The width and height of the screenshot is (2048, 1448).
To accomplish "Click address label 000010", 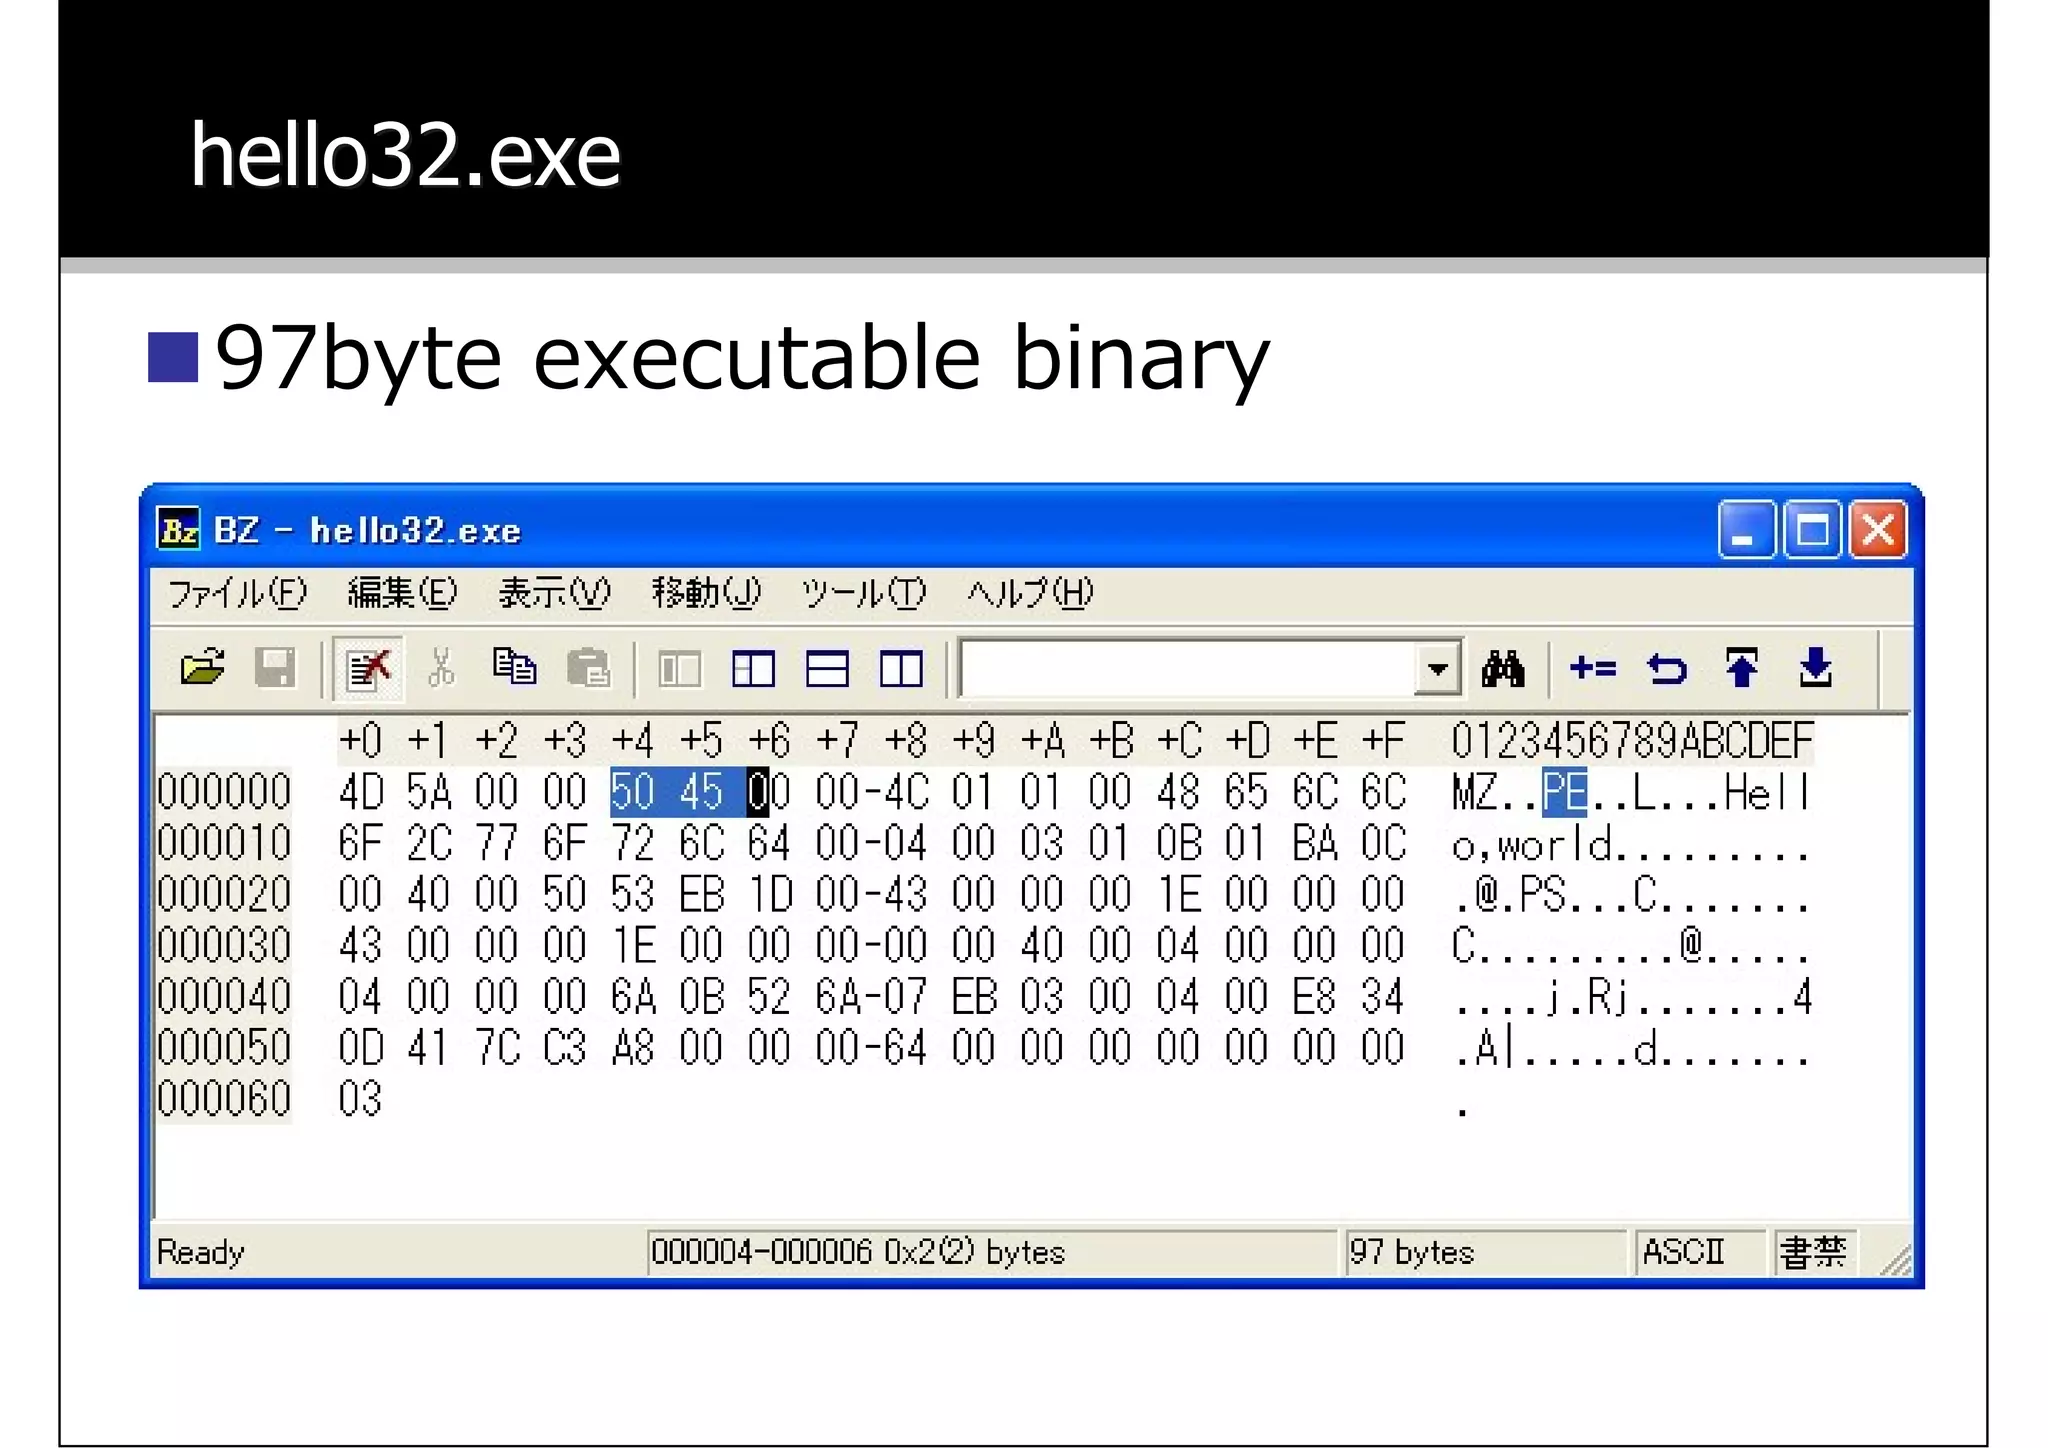I will tap(224, 843).
